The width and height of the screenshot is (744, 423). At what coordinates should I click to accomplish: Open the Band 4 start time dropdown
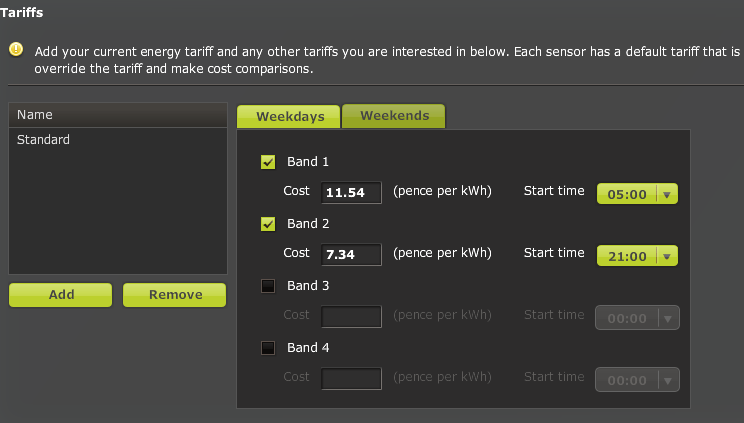[x=637, y=380]
